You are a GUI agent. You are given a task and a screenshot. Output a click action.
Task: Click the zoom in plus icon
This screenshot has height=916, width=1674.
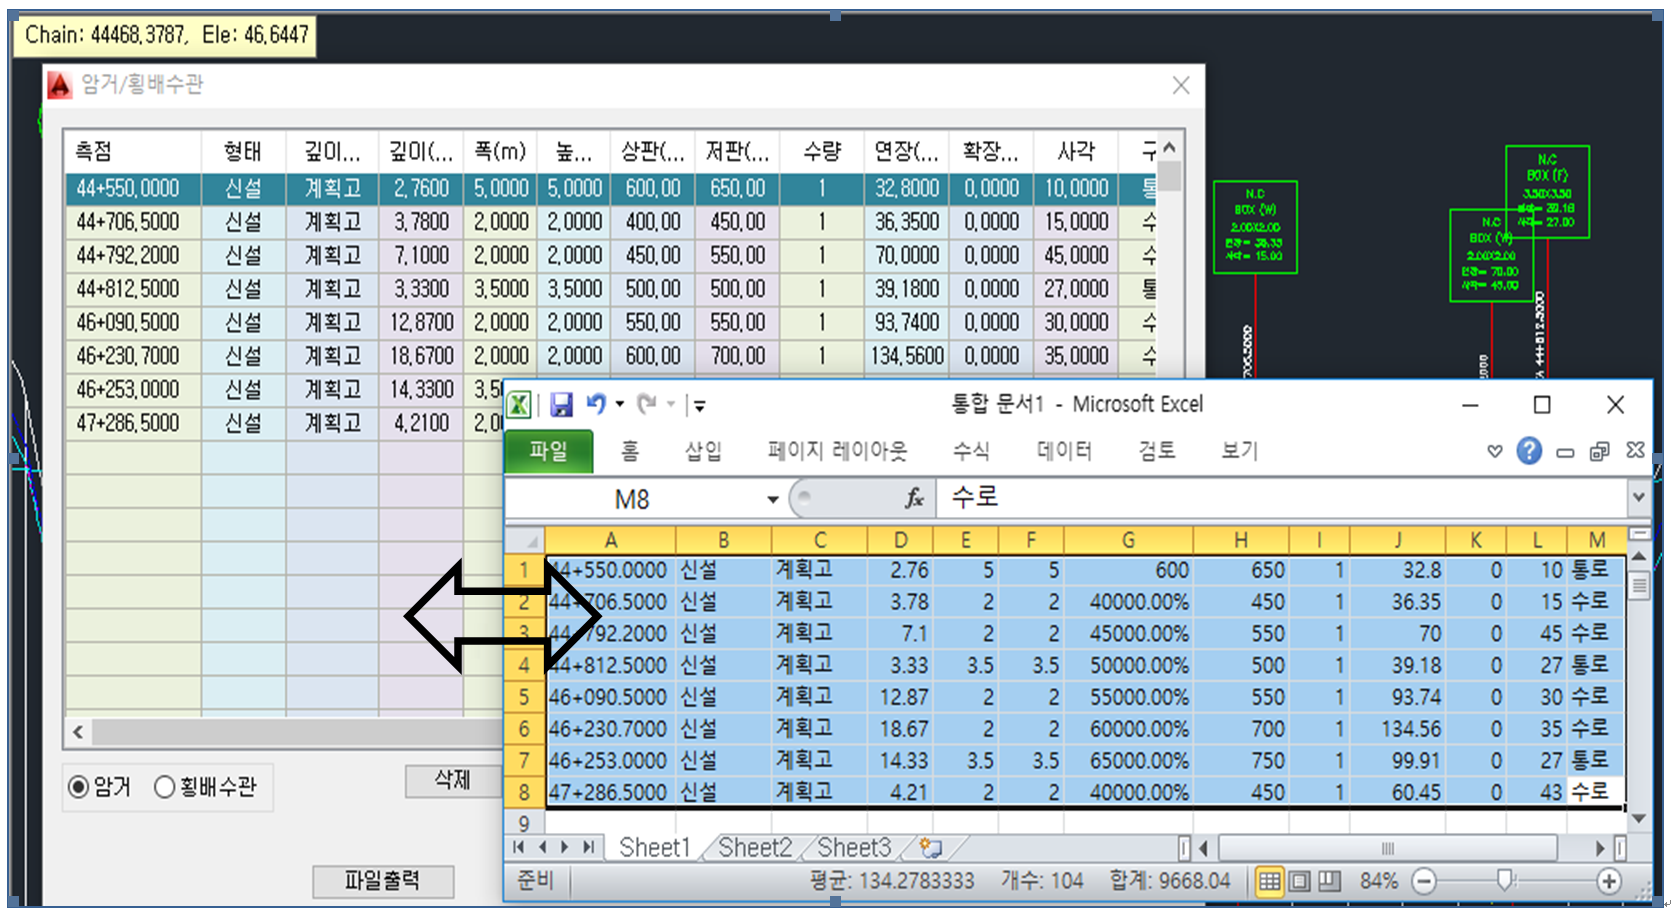[x=1608, y=881]
